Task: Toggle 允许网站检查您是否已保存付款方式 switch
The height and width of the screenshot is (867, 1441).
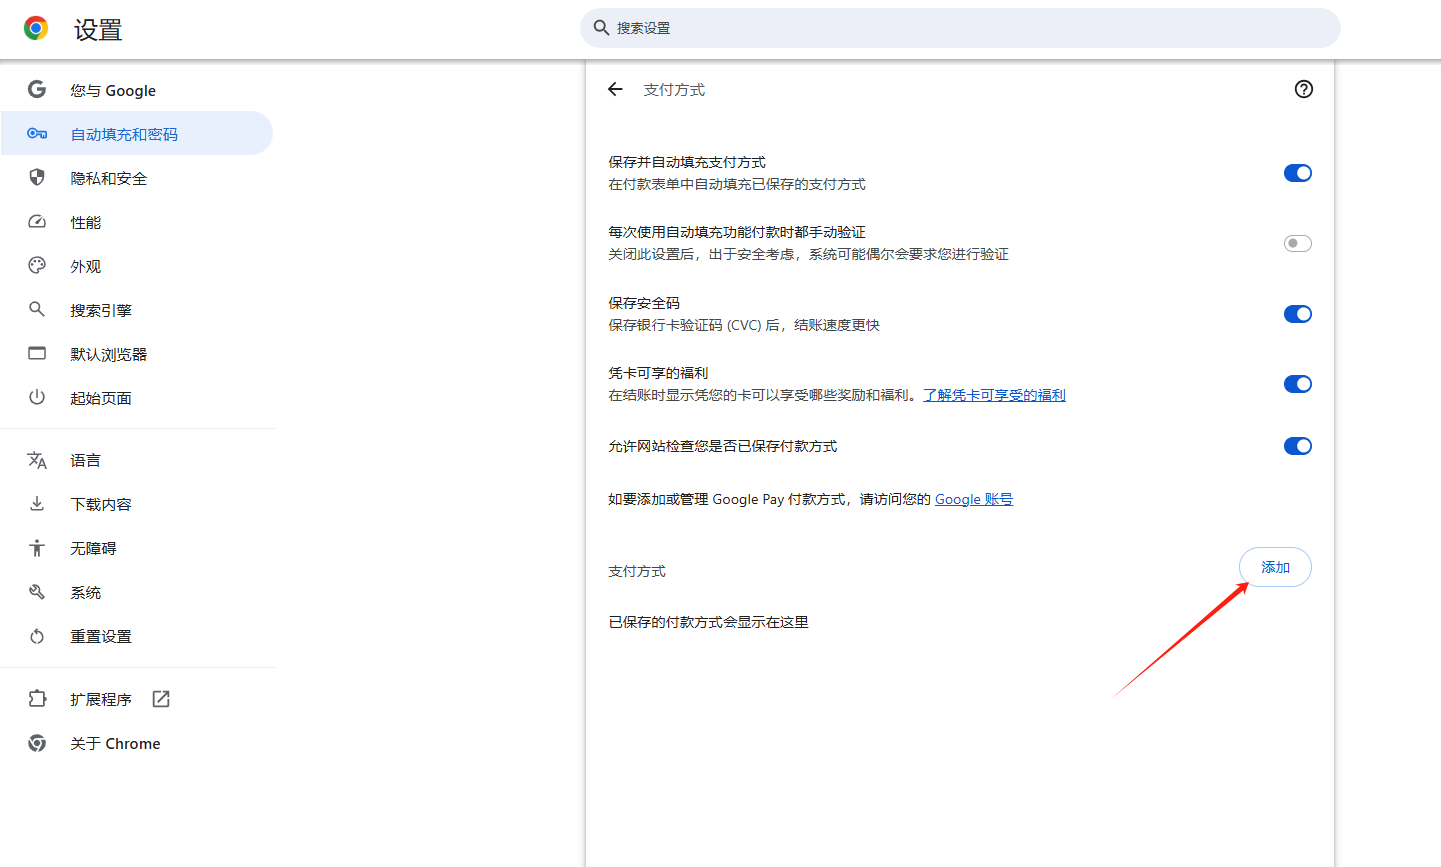Action: point(1298,446)
